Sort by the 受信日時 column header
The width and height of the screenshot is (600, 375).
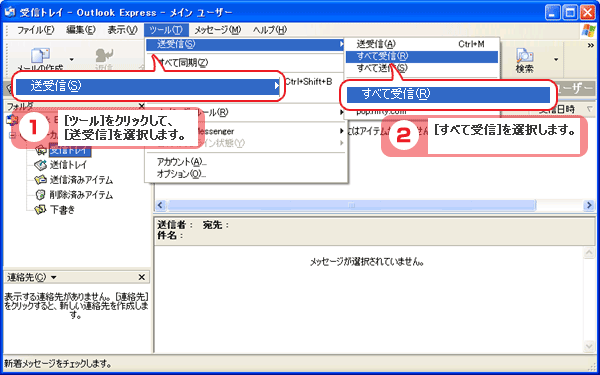557,110
